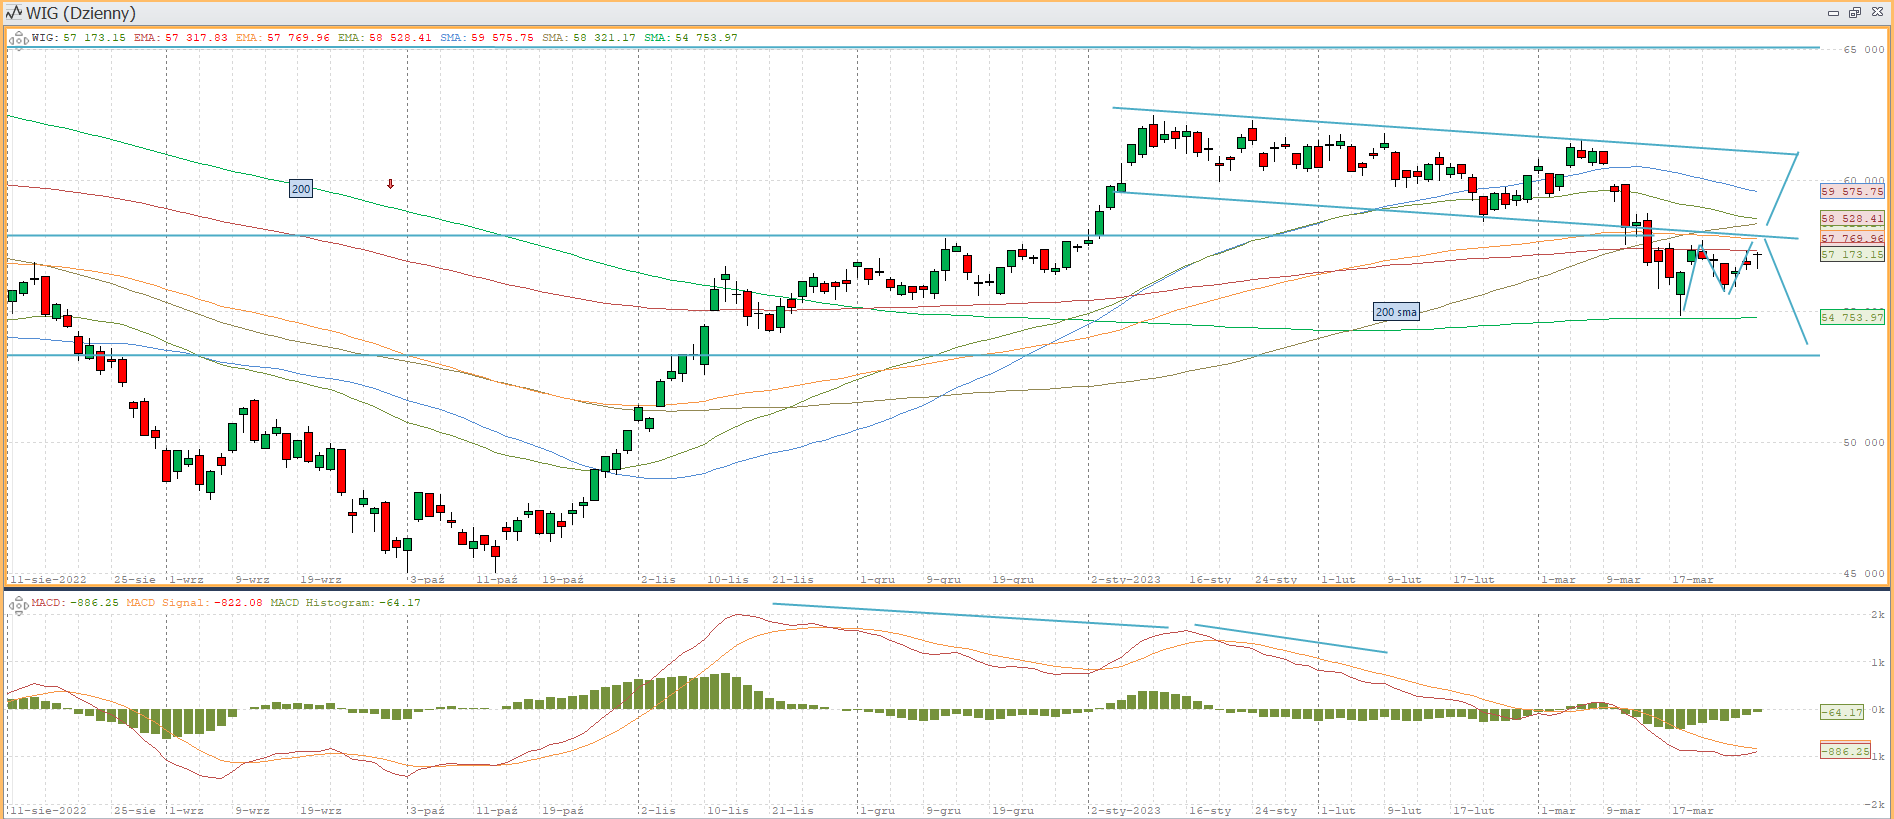
Task: Restore the WIG chart window size
Action: [1854, 13]
